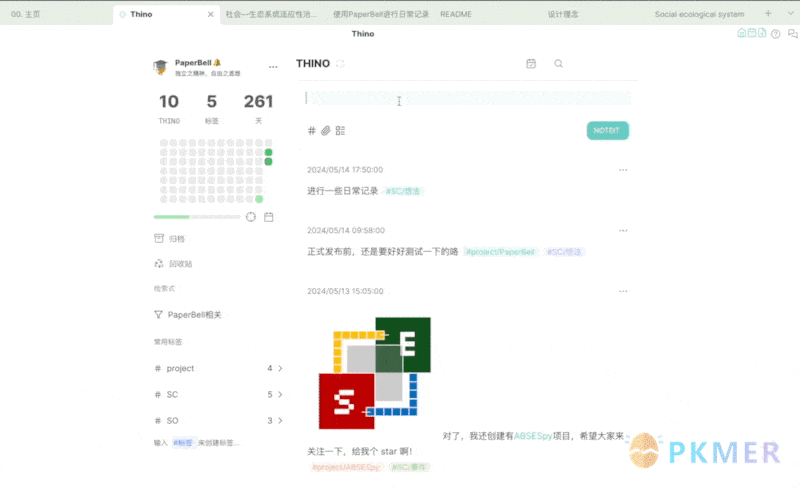800x492 pixels.
Task: Click the 261 天 count stat
Action: [x=258, y=109]
